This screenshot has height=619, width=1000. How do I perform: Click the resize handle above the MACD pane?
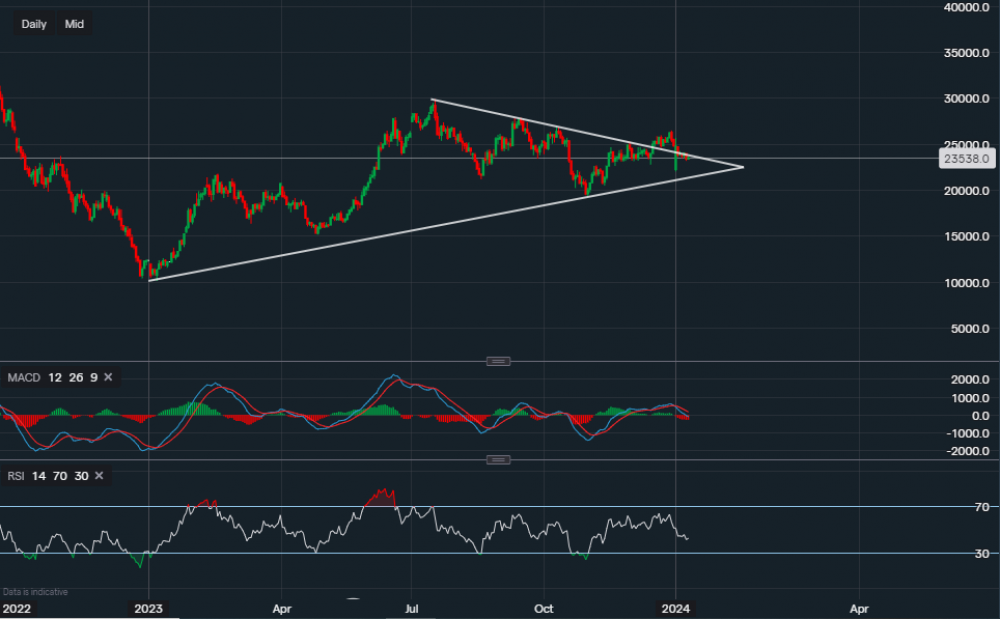tap(498, 361)
